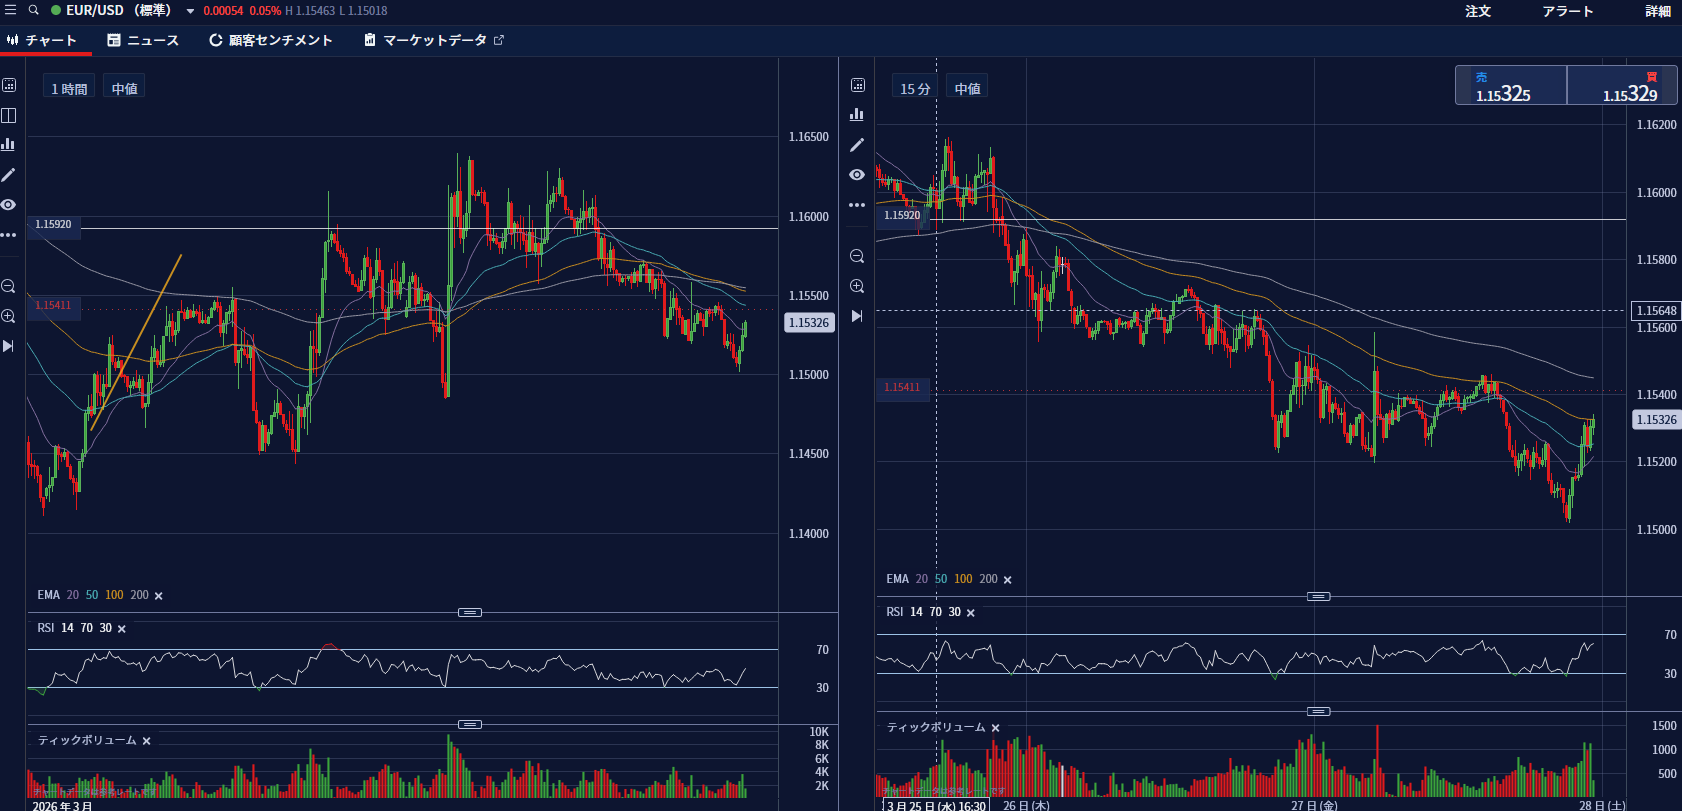Jump to latest bar on left chart
Image resolution: width=1682 pixels, height=811 pixels.
pyautogui.click(x=9, y=346)
